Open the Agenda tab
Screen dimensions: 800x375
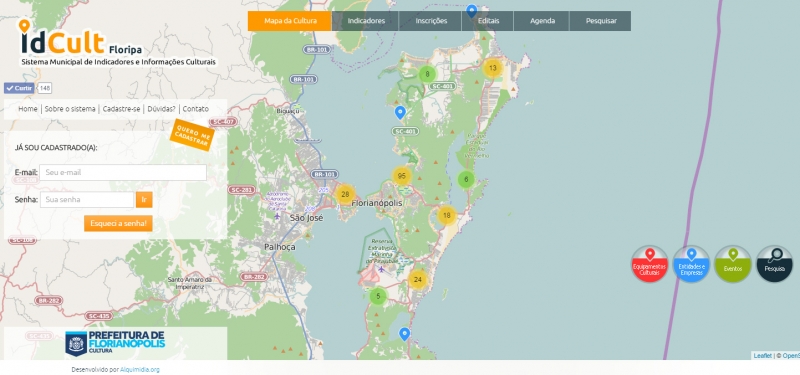[542, 21]
